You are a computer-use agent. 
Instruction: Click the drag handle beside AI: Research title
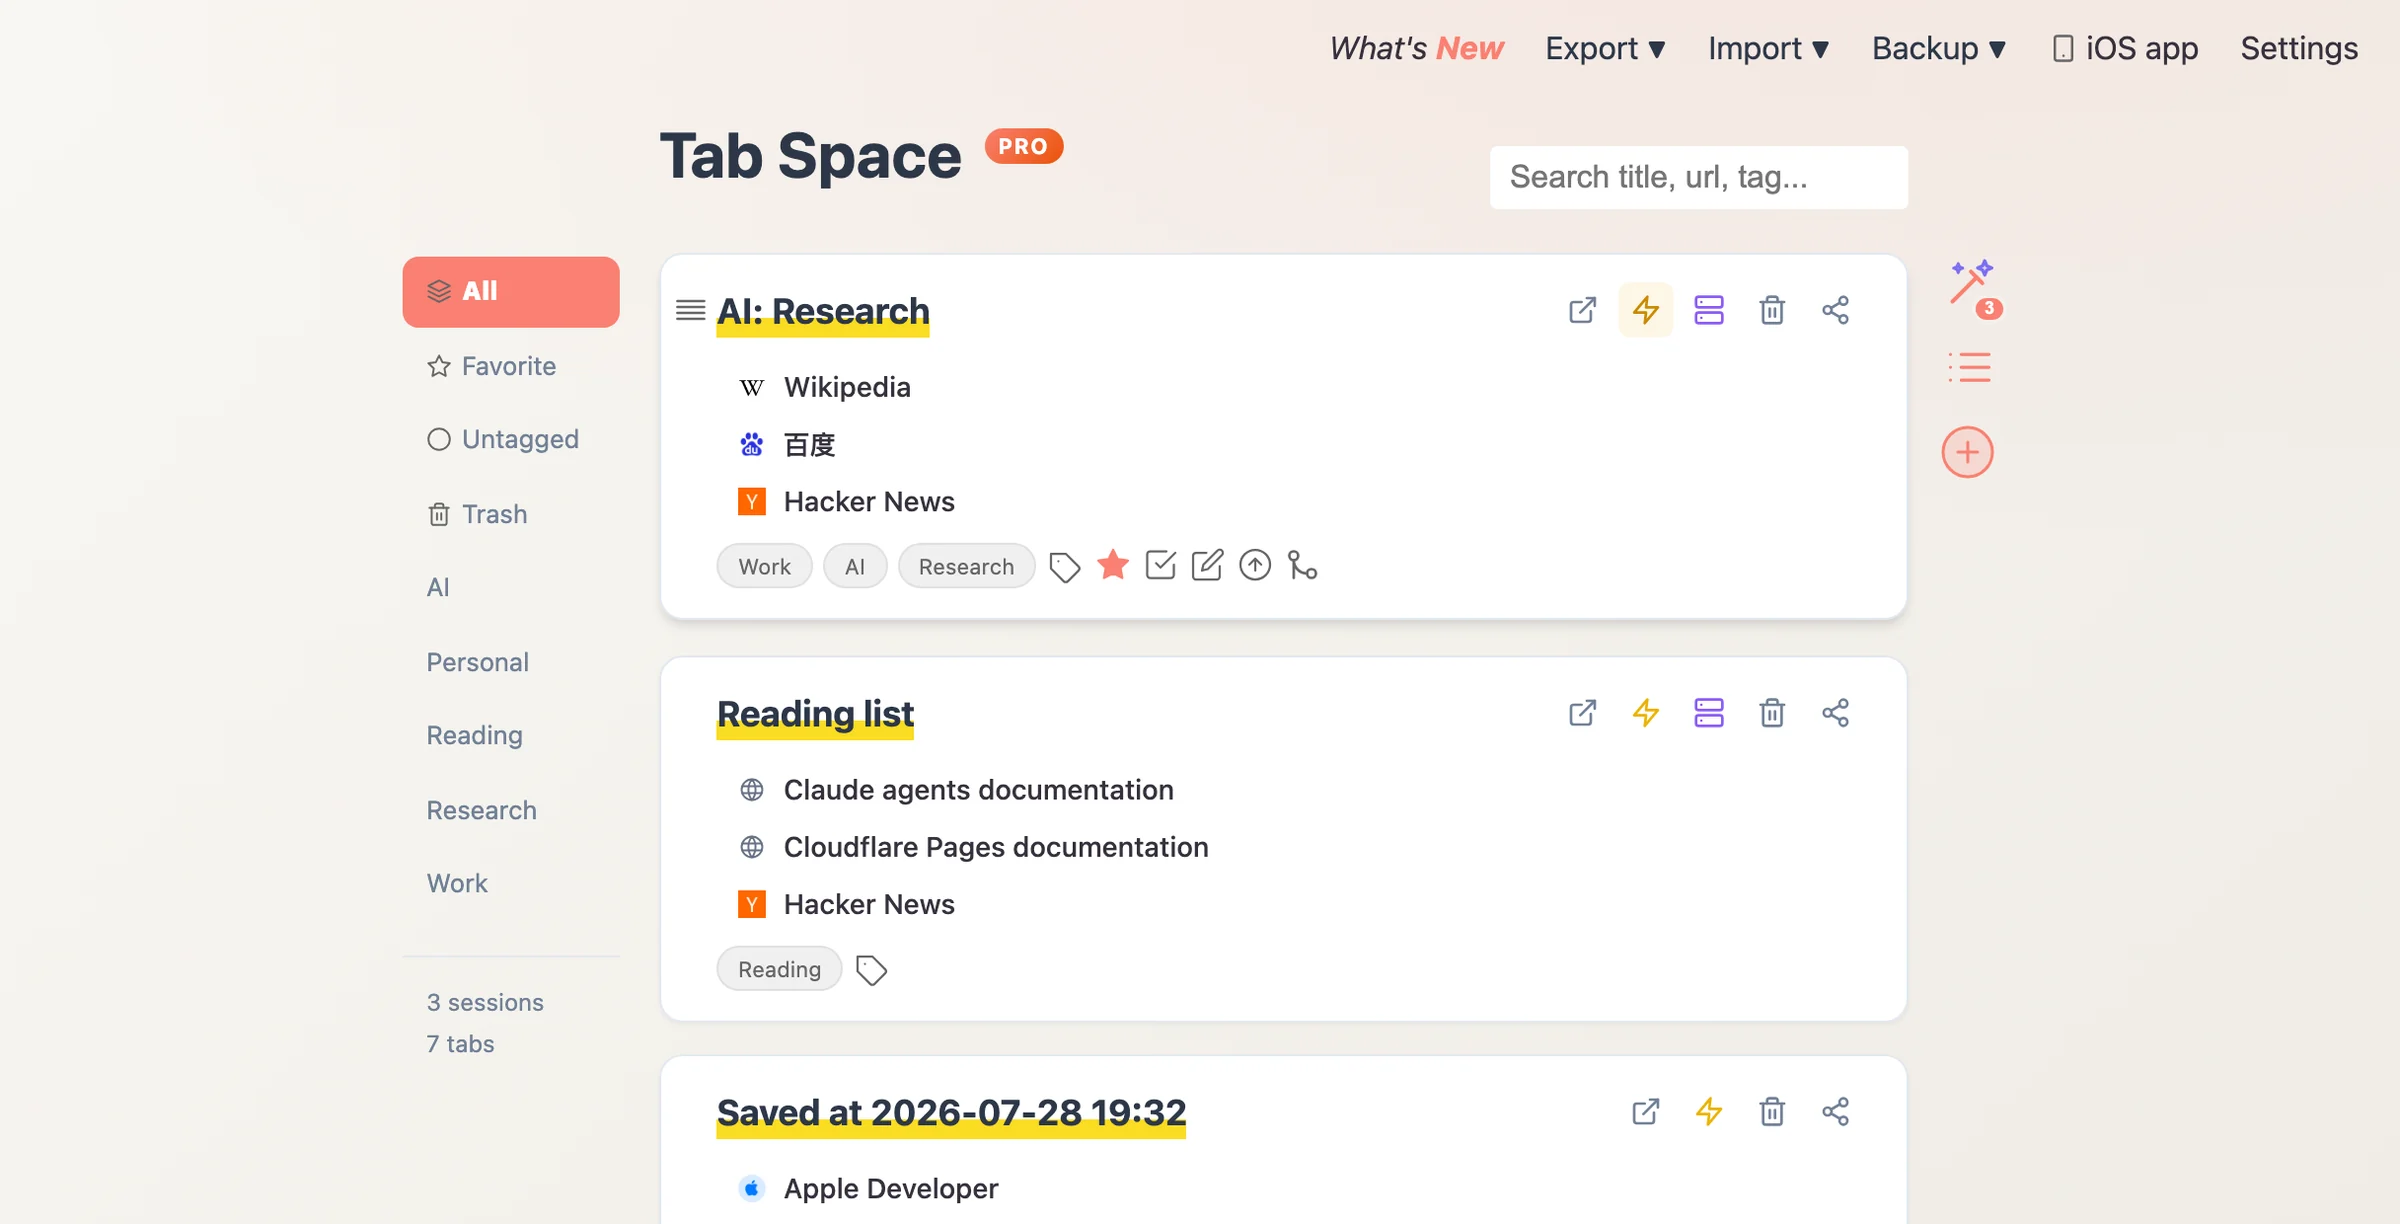click(691, 311)
